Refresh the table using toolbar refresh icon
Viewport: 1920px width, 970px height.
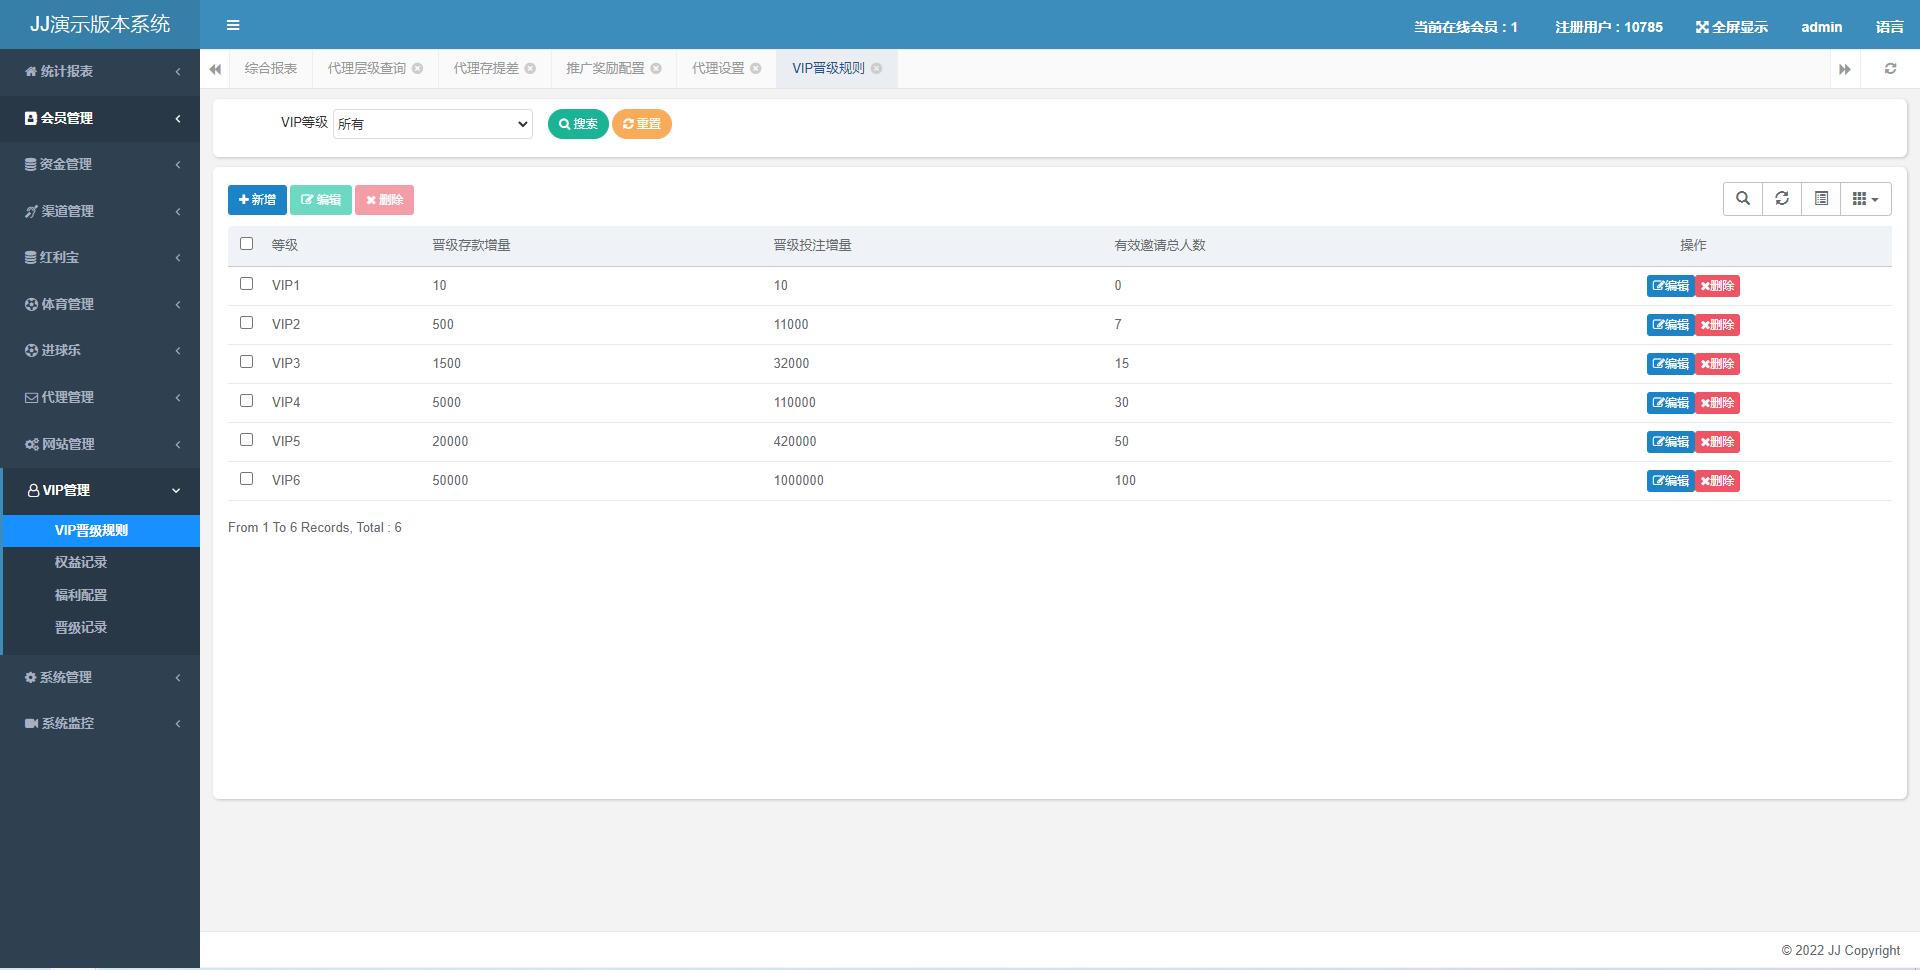pyautogui.click(x=1781, y=199)
